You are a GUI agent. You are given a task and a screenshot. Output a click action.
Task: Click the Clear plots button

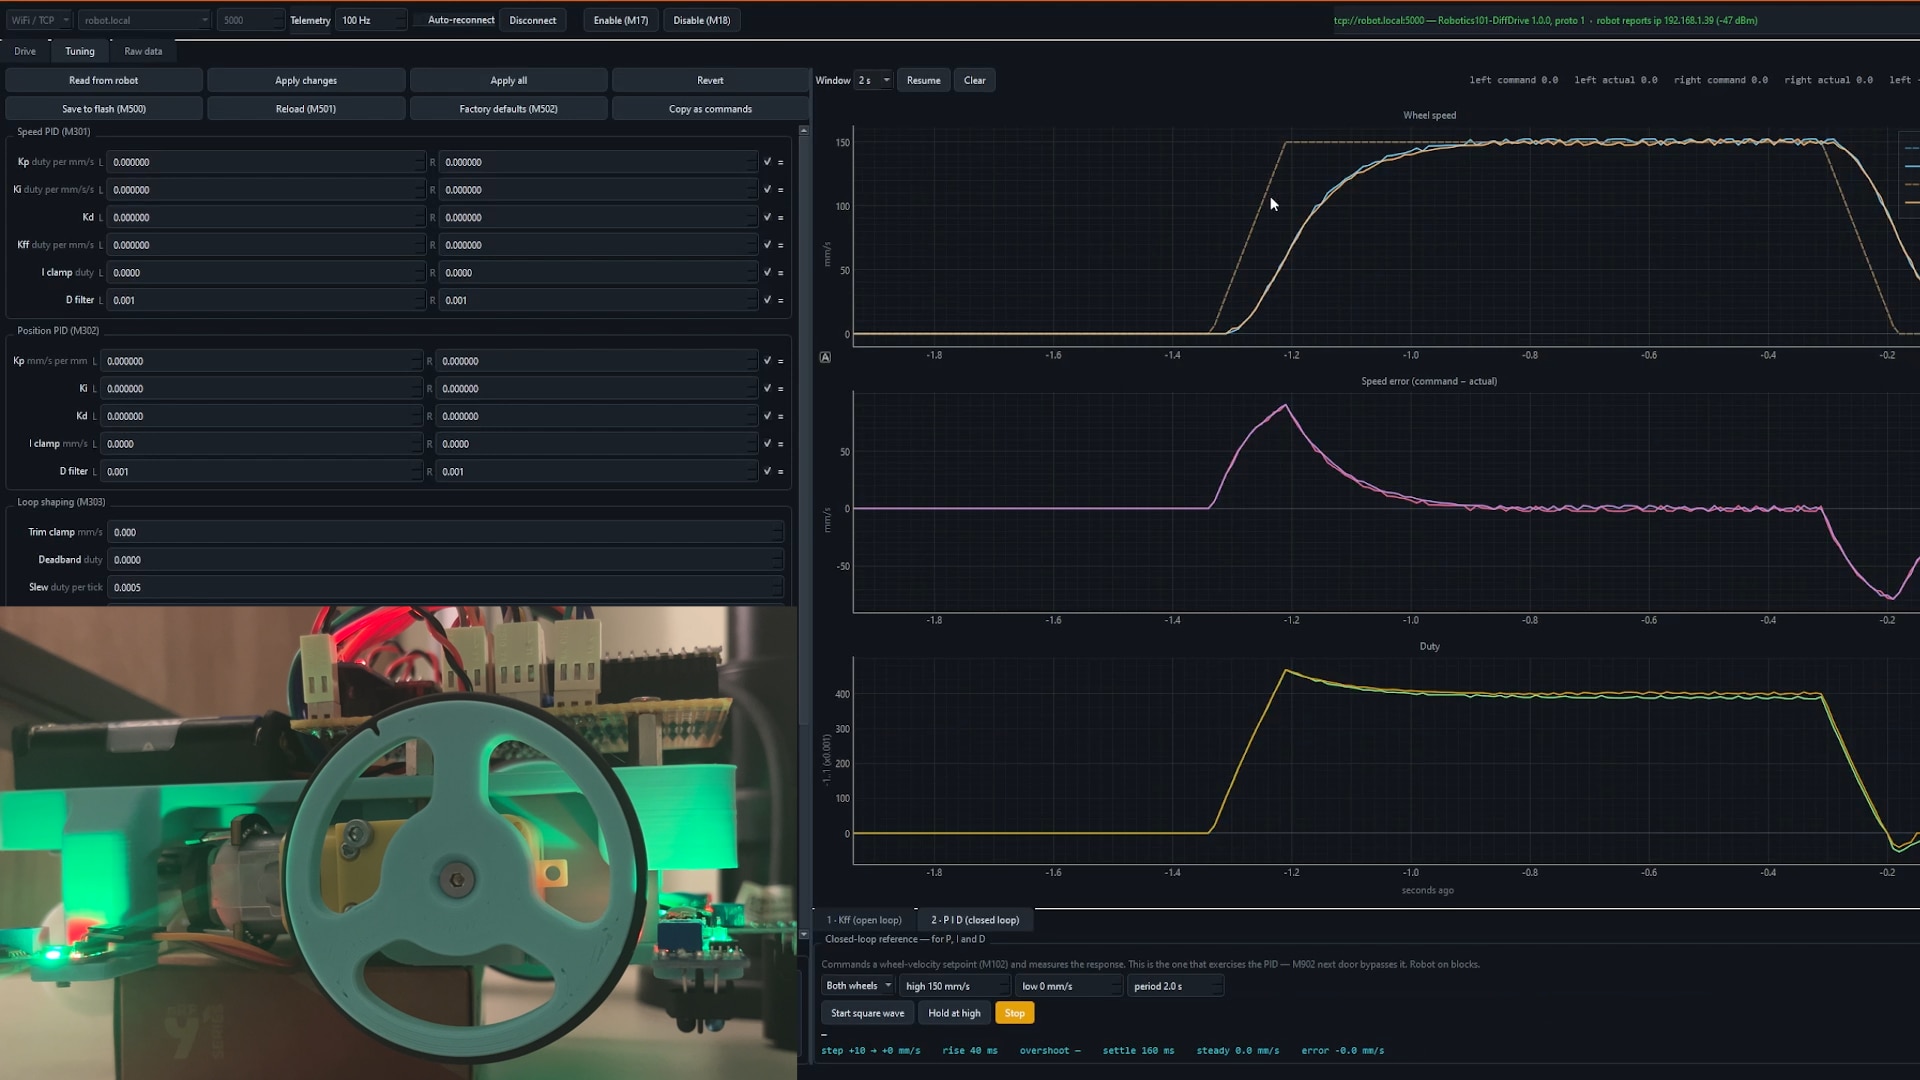point(975,80)
